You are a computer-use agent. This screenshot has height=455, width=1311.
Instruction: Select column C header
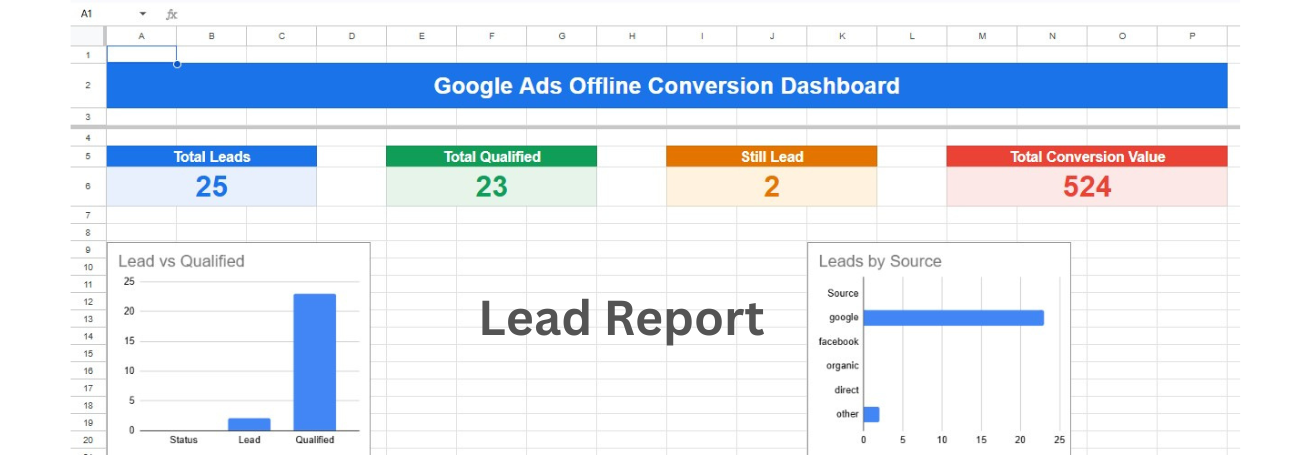281,36
